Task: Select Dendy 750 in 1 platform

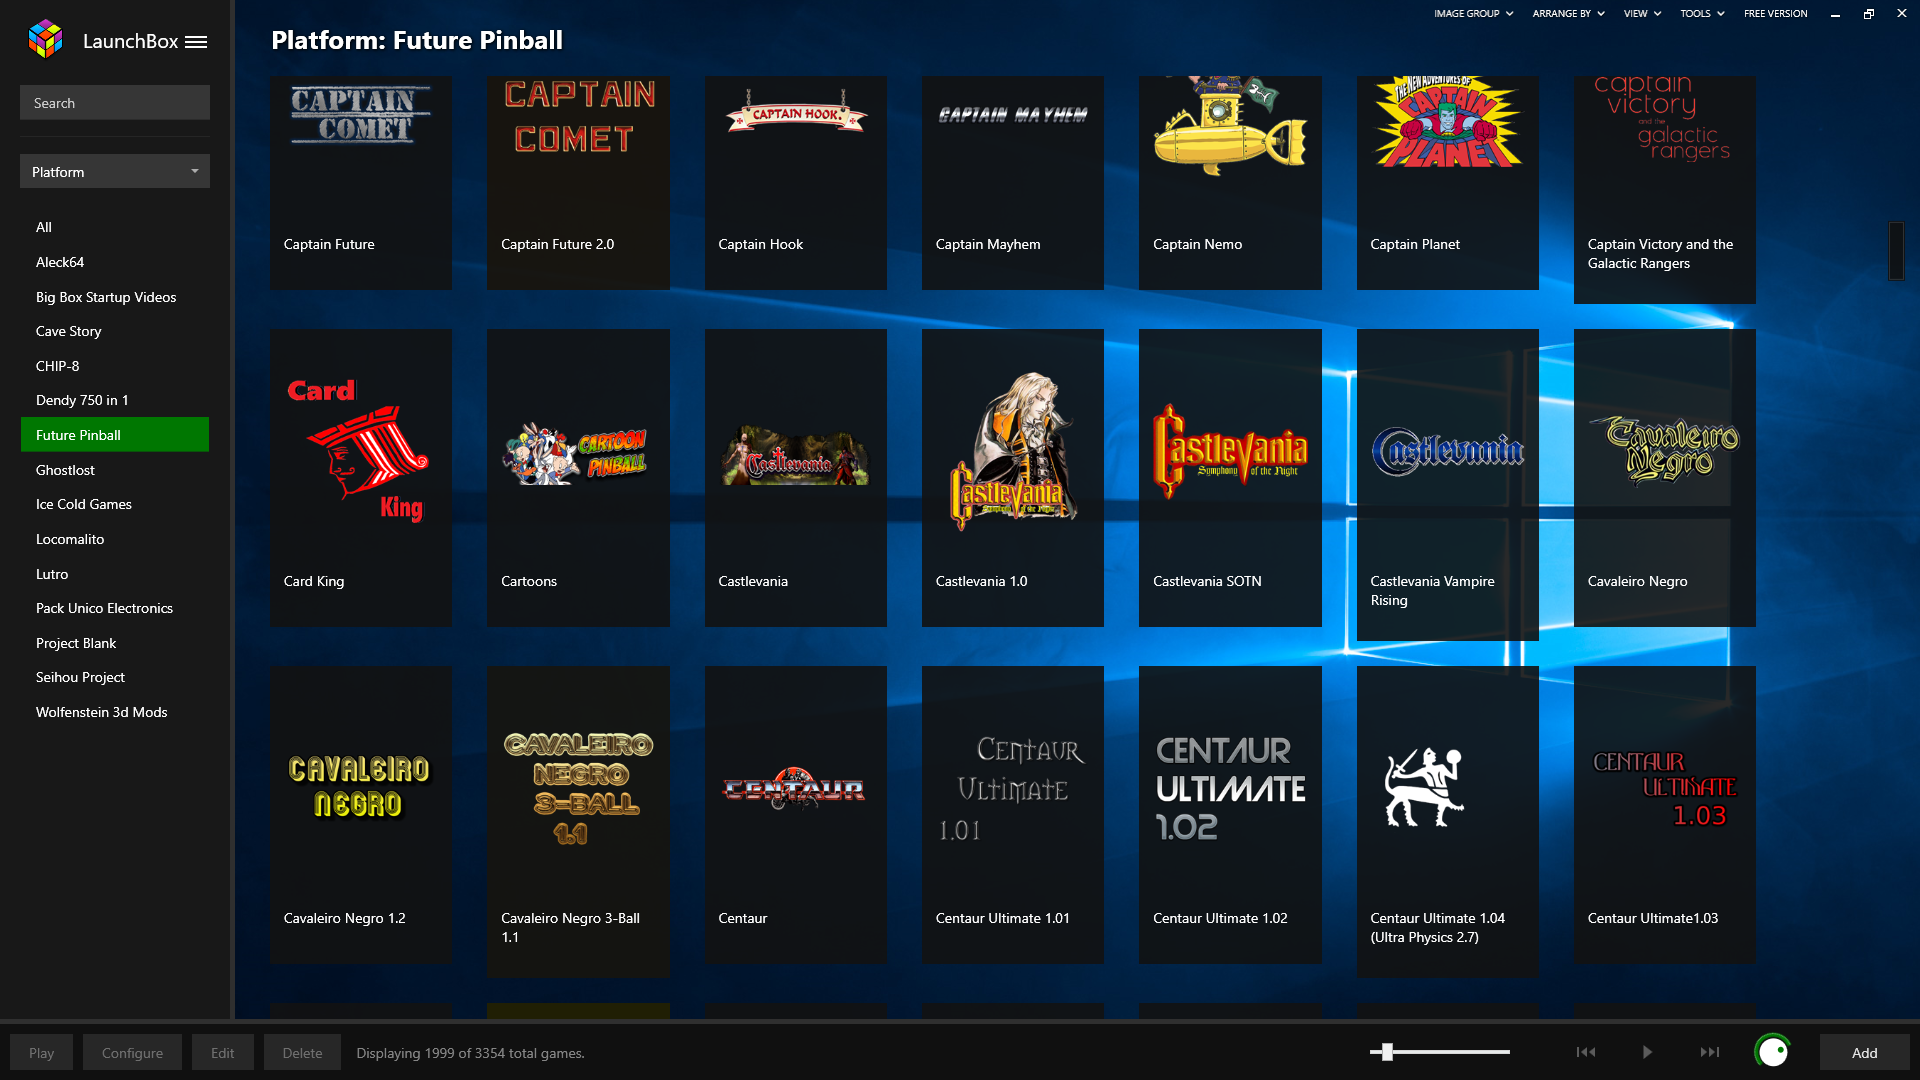Action: coord(115,400)
